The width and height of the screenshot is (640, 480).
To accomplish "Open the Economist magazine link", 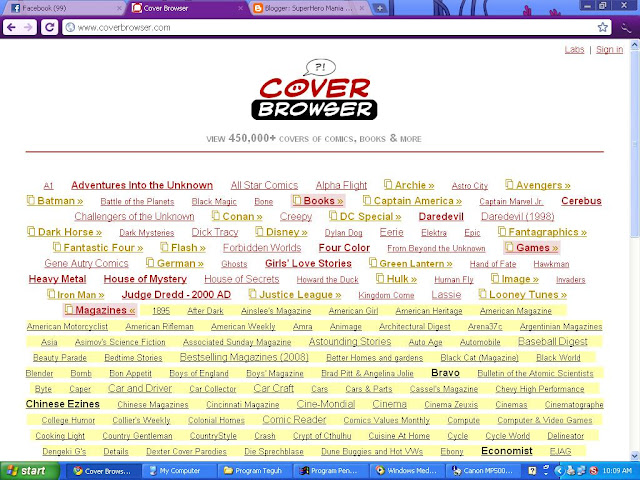I will click(507, 451).
